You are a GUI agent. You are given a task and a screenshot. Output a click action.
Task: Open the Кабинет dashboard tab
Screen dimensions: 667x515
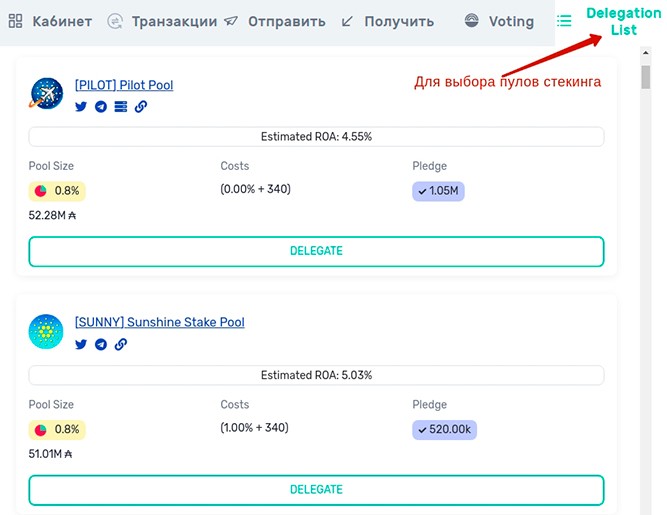pos(50,21)
